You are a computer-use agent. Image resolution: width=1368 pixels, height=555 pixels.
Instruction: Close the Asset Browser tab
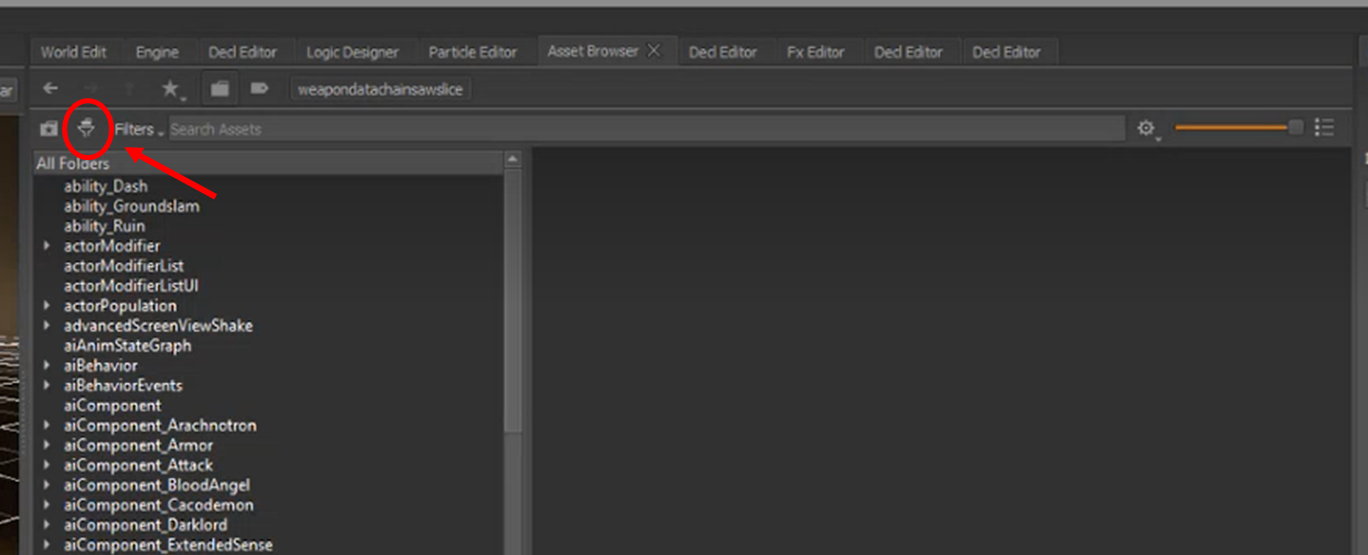tap(654, 51)
